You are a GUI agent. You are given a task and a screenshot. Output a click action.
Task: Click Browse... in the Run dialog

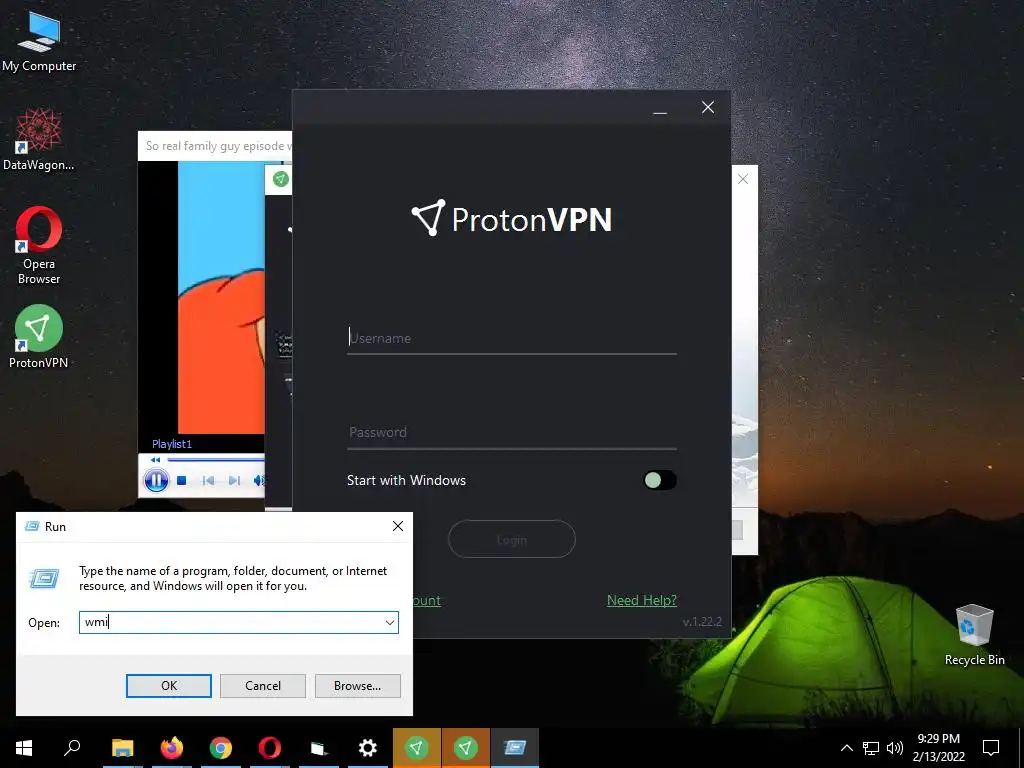point(357,686)
